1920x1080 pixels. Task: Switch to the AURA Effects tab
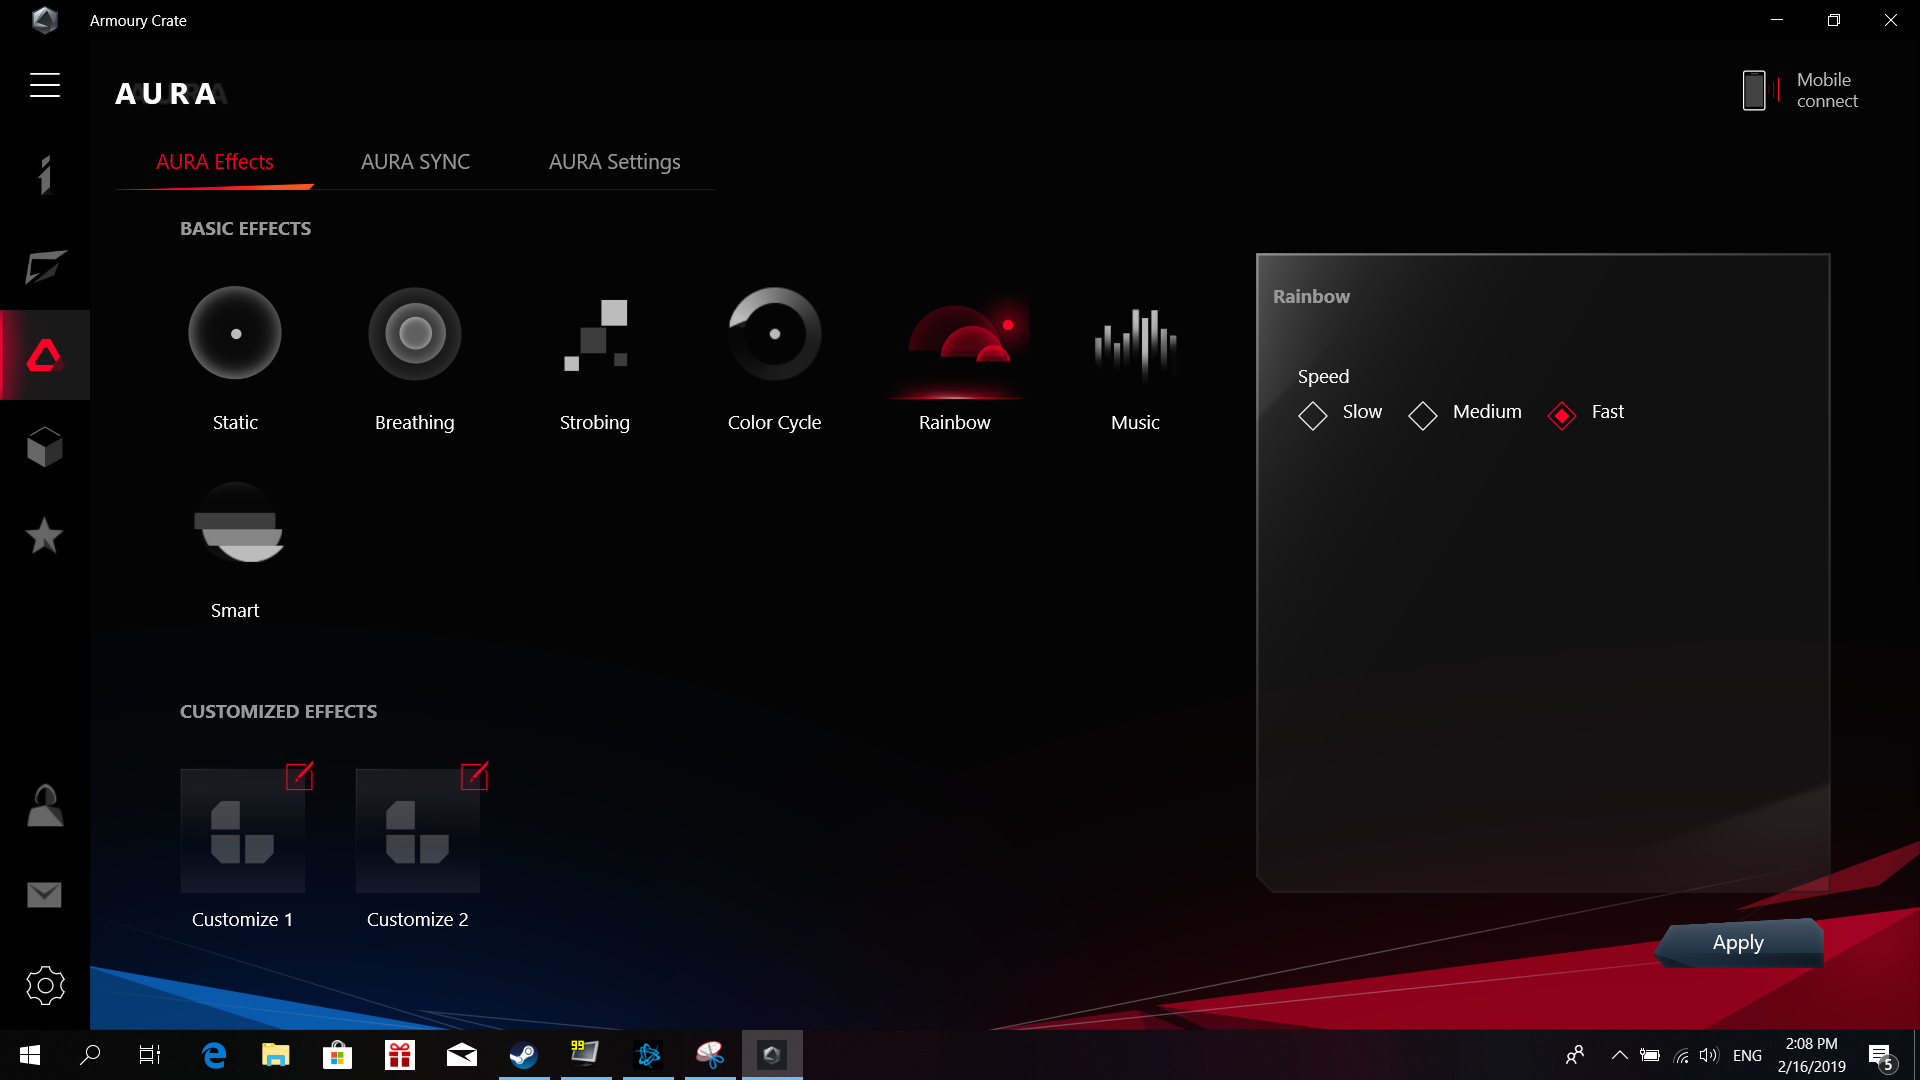coord(215,162)
